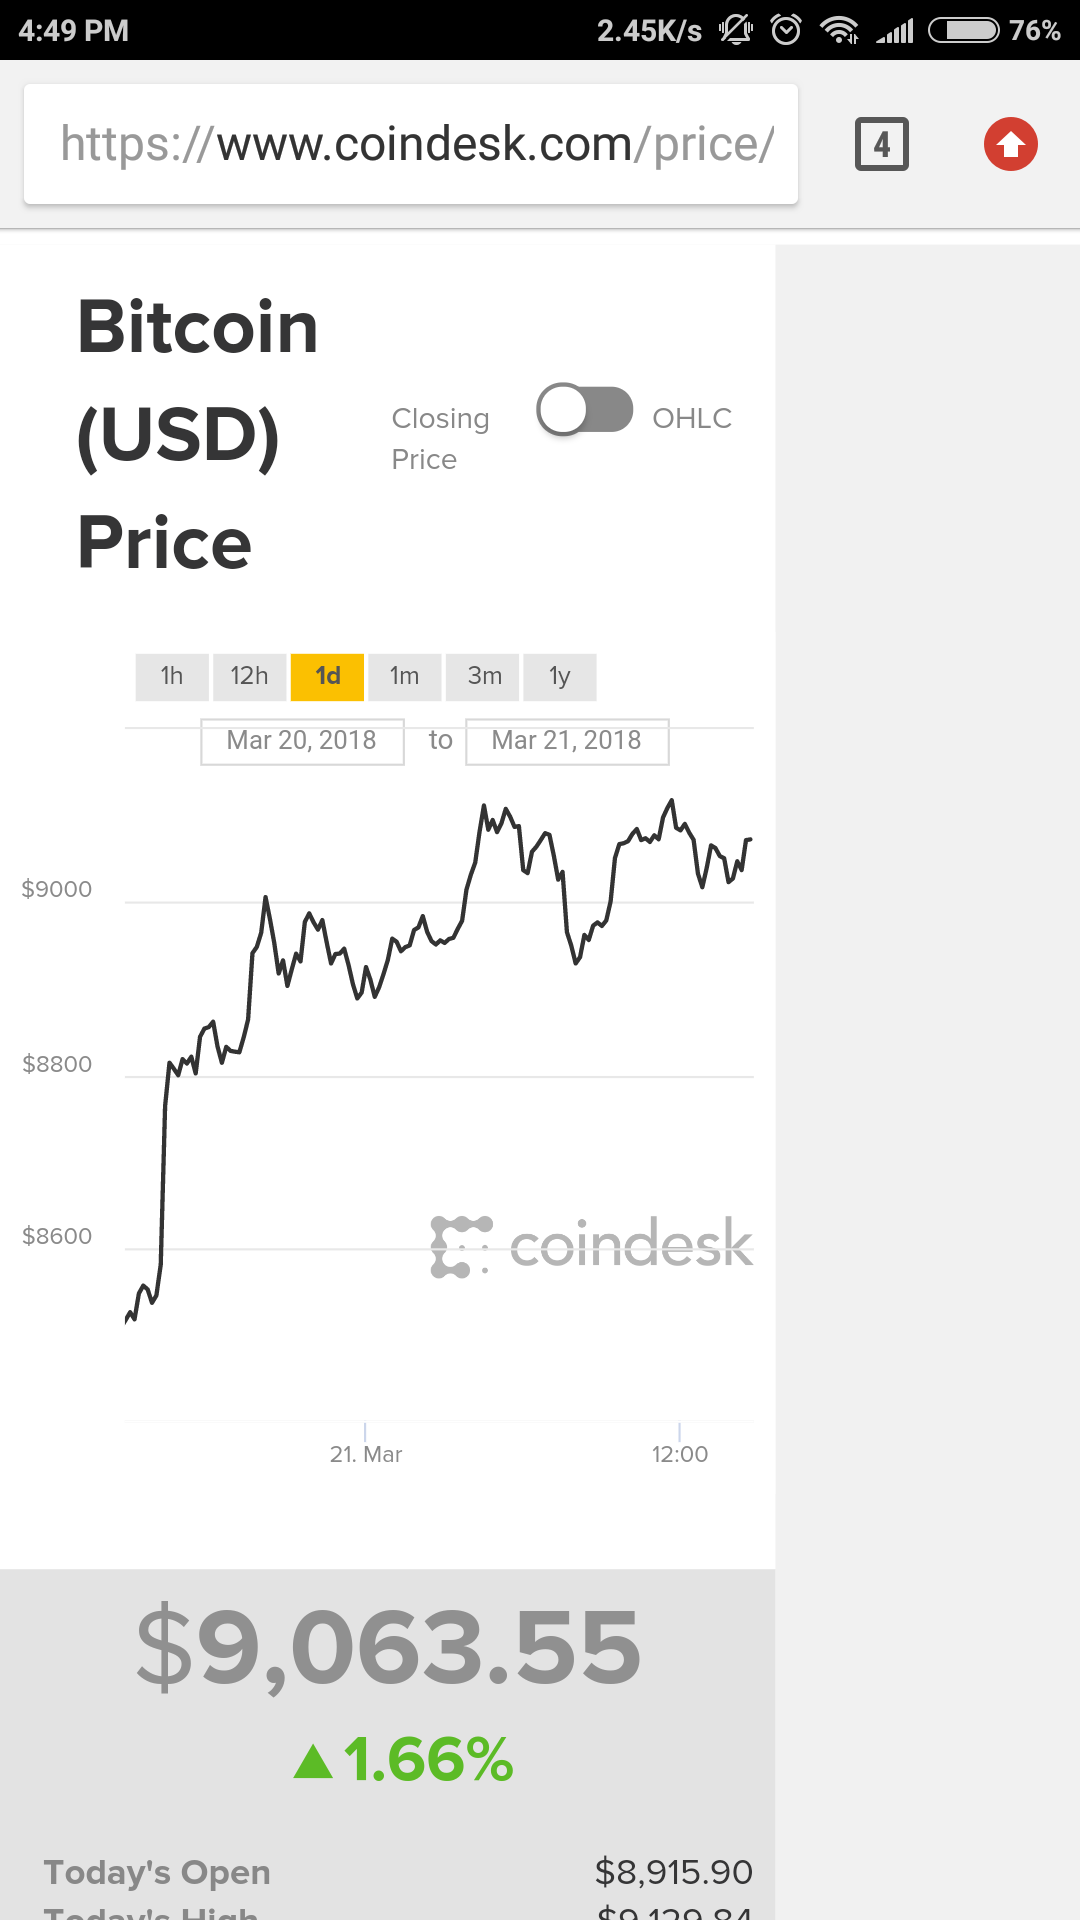
Task: Click the CoinDesk logo watermark on chart
Action: [x=591, y=1246]
